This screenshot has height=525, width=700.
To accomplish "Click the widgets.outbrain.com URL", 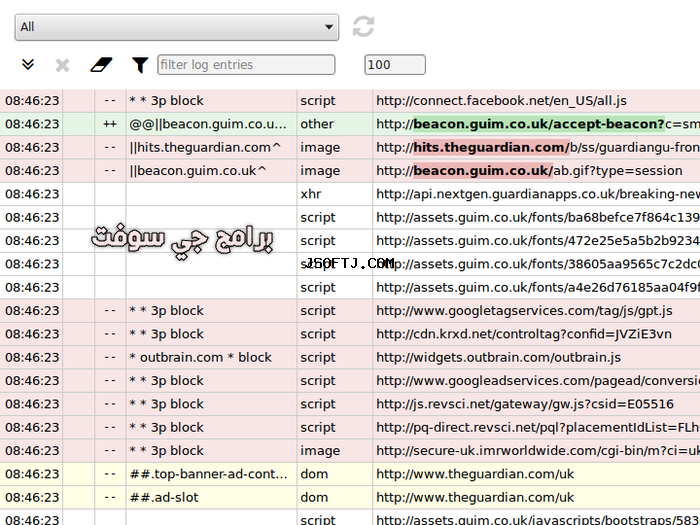I will tap(498, 358).
